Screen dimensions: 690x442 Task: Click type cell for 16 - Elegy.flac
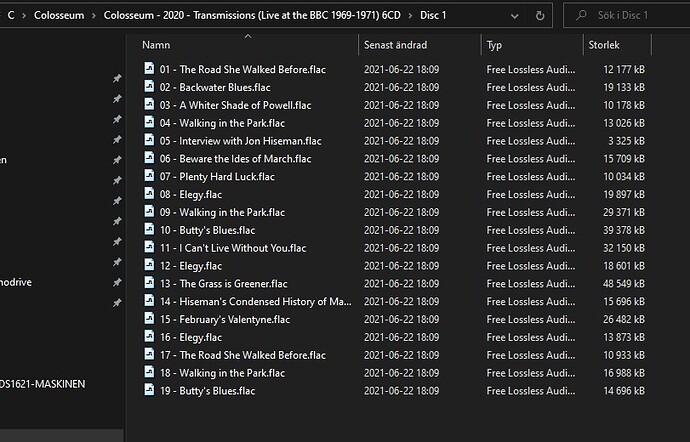point(531,337)
